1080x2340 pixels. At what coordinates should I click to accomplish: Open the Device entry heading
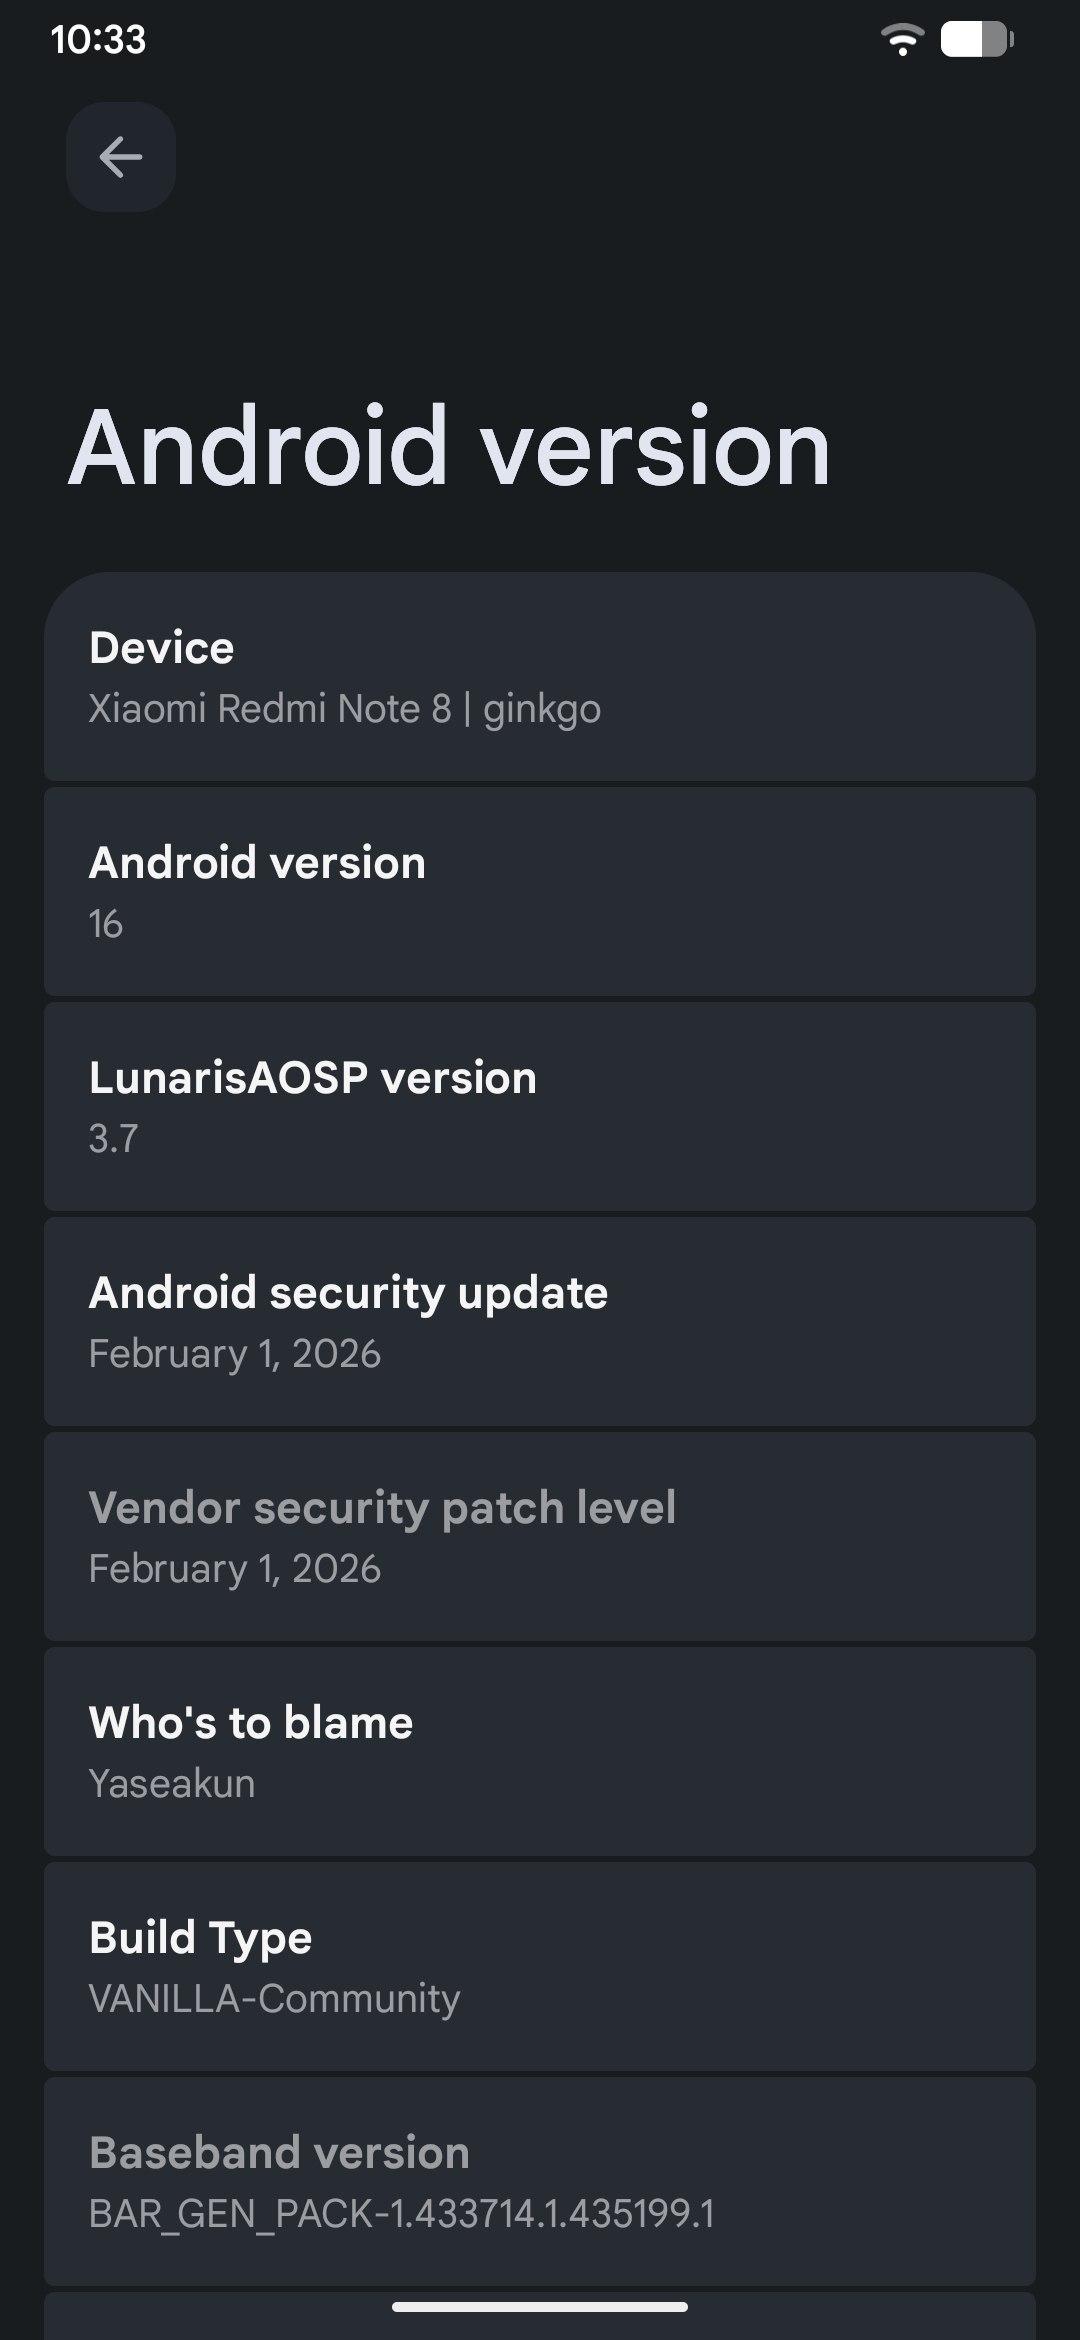(x=162, y=648)
